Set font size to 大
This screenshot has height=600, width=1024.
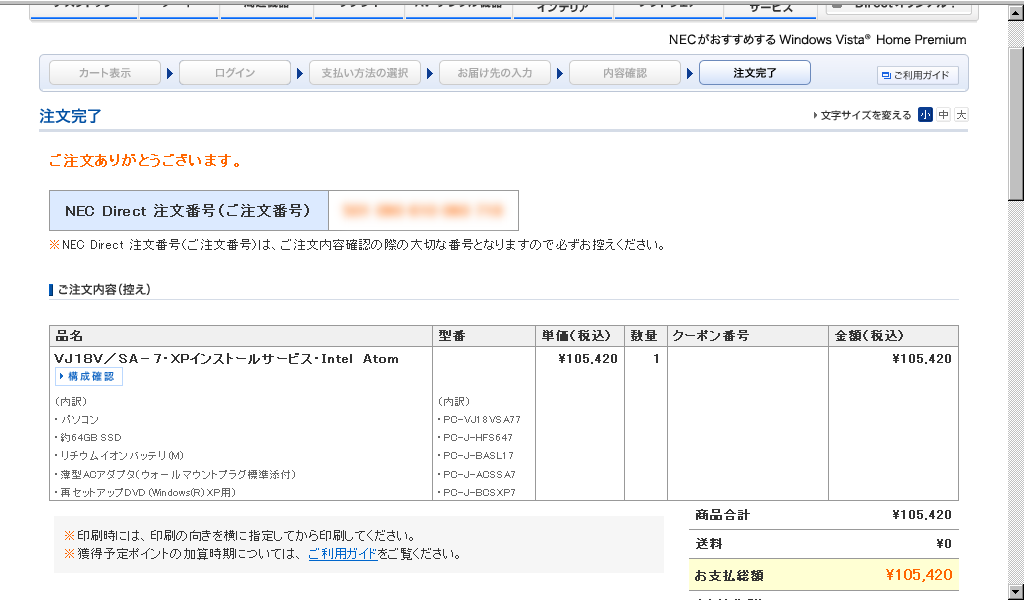(x=961, y=115)
